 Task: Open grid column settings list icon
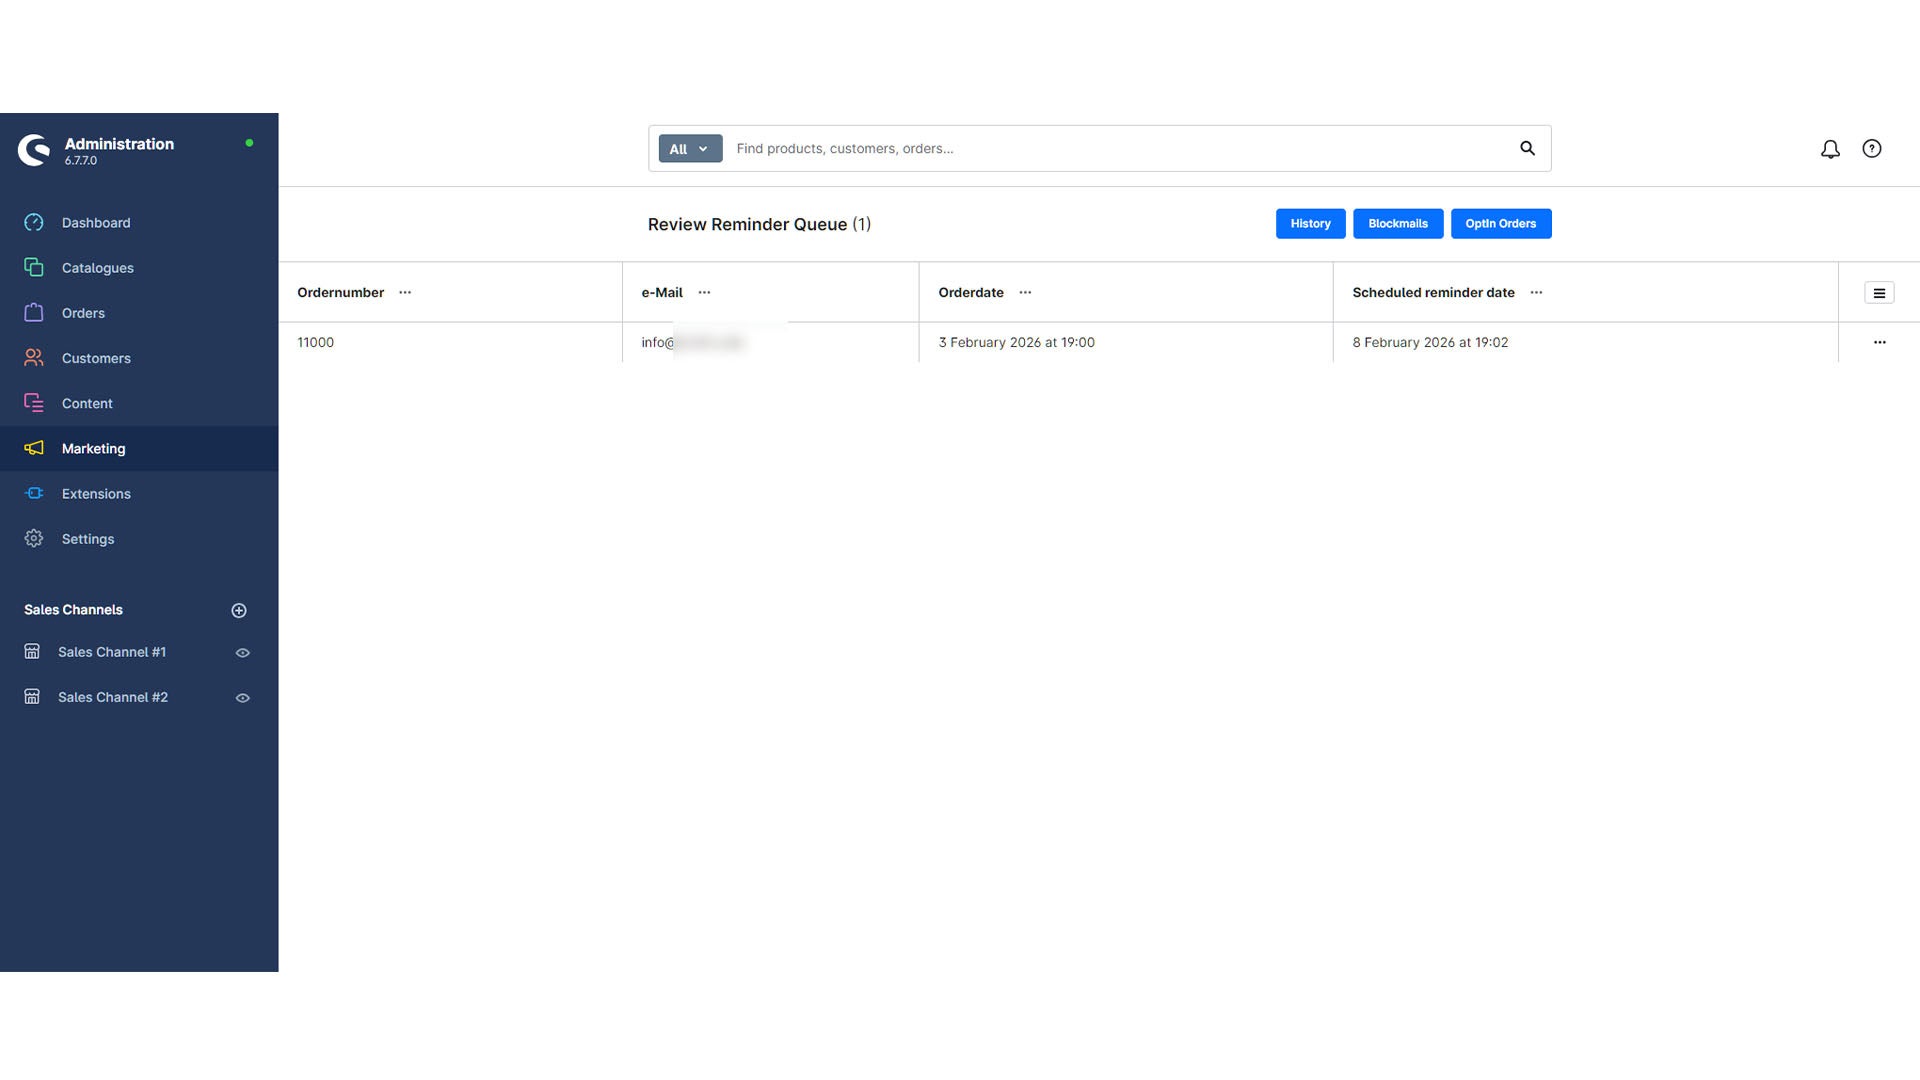[1879, 293]
